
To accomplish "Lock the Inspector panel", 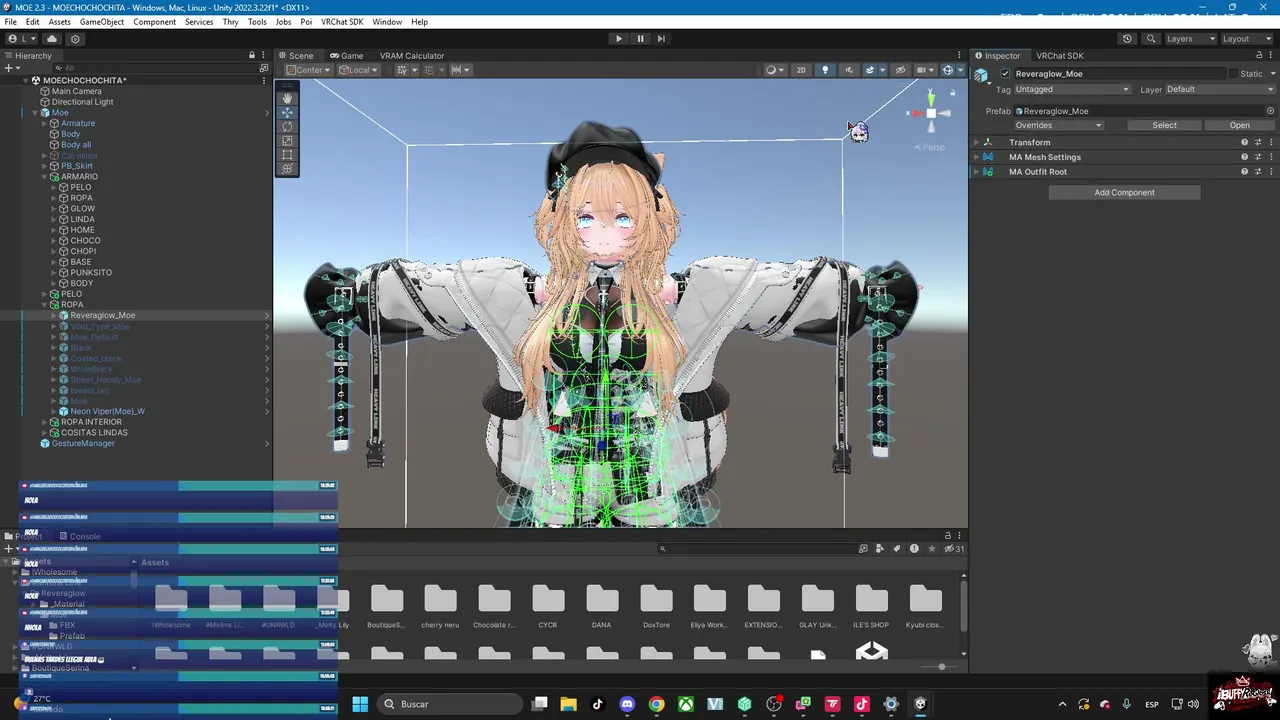I will pyautogui.click(x=1259, y=55).
